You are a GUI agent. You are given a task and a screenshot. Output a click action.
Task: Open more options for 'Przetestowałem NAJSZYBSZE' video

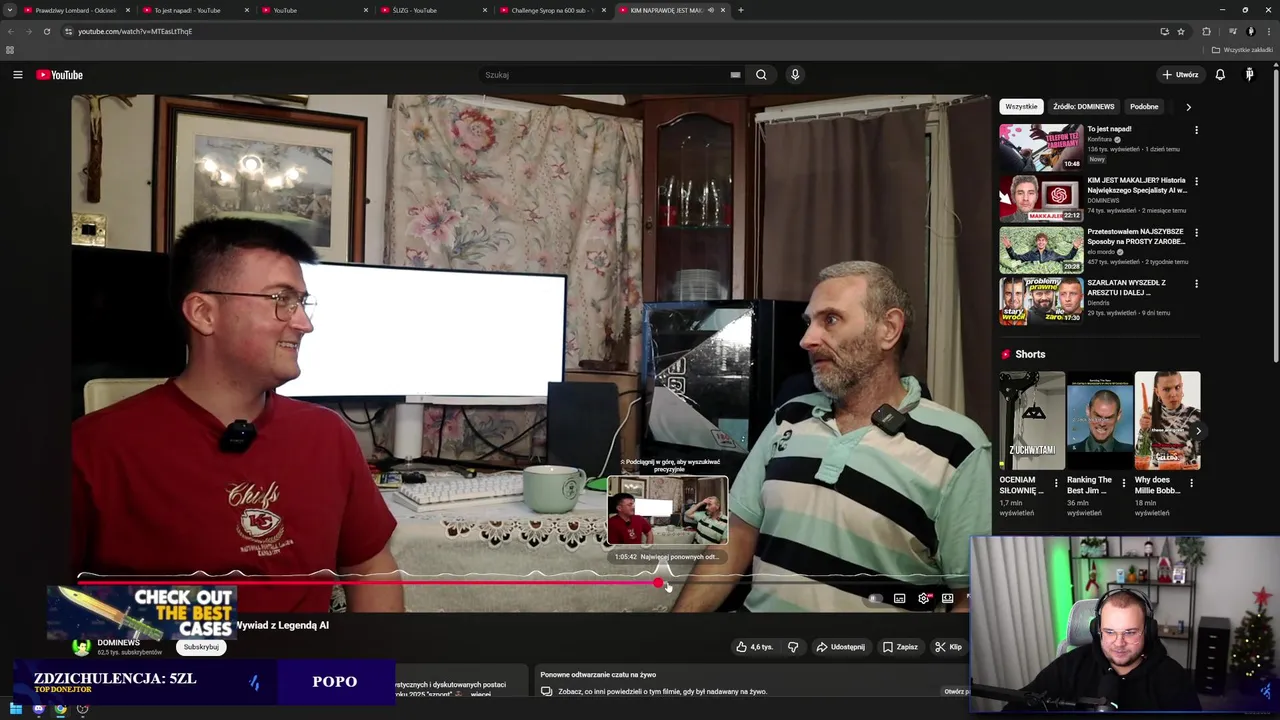(1196, 233)
